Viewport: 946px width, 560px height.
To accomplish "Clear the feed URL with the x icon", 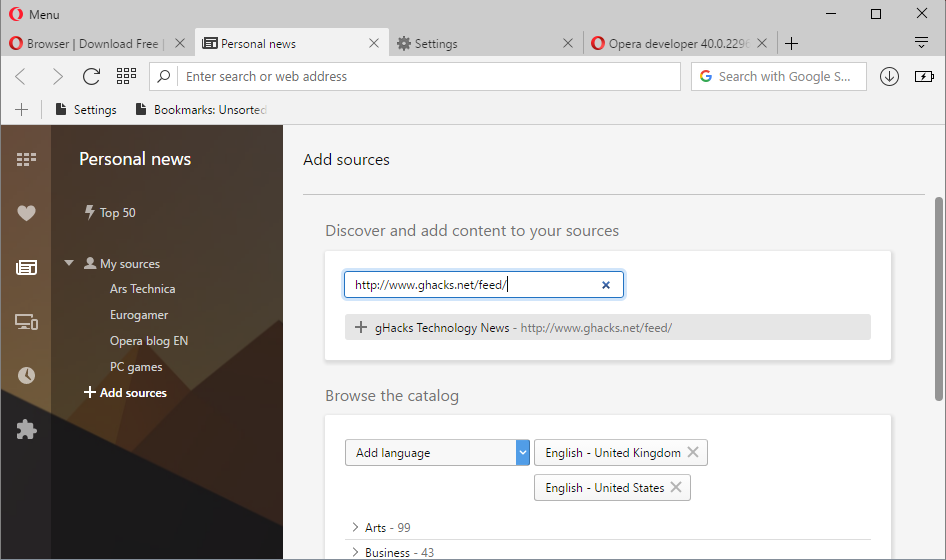I will [x=606, y=285].
